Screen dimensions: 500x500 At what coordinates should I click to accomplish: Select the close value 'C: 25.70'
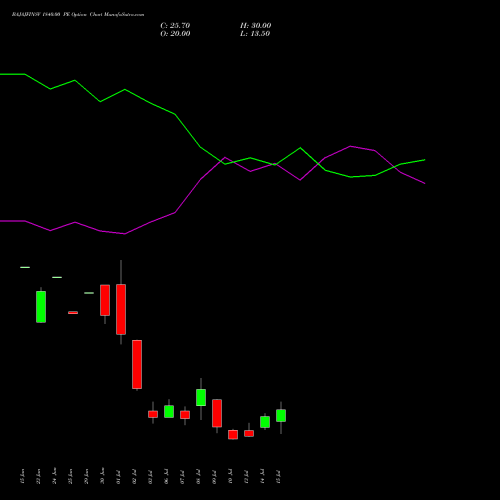(x=175, y=26)
